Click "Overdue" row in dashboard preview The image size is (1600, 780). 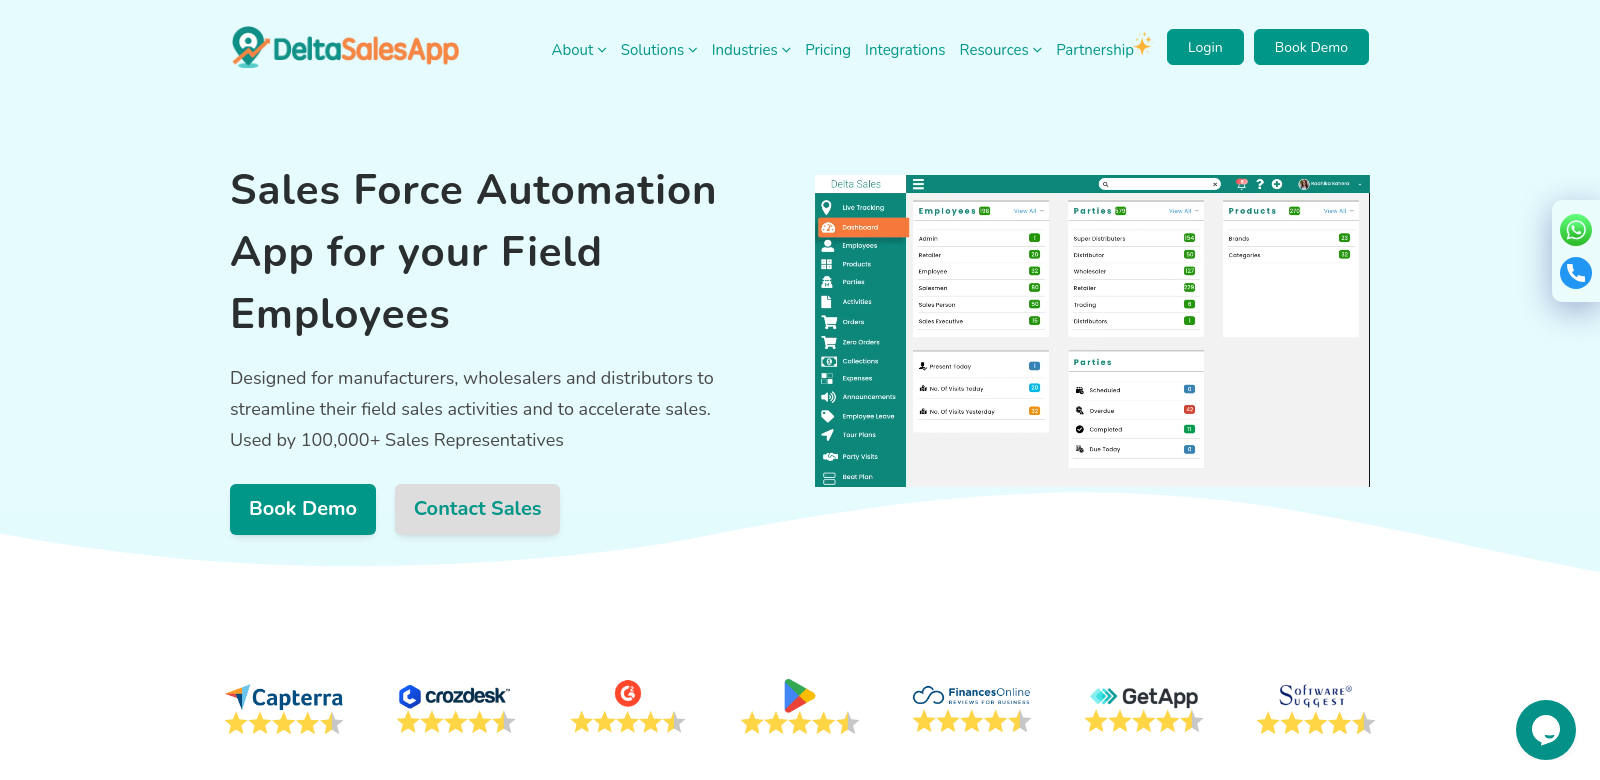coord(1134,410)
